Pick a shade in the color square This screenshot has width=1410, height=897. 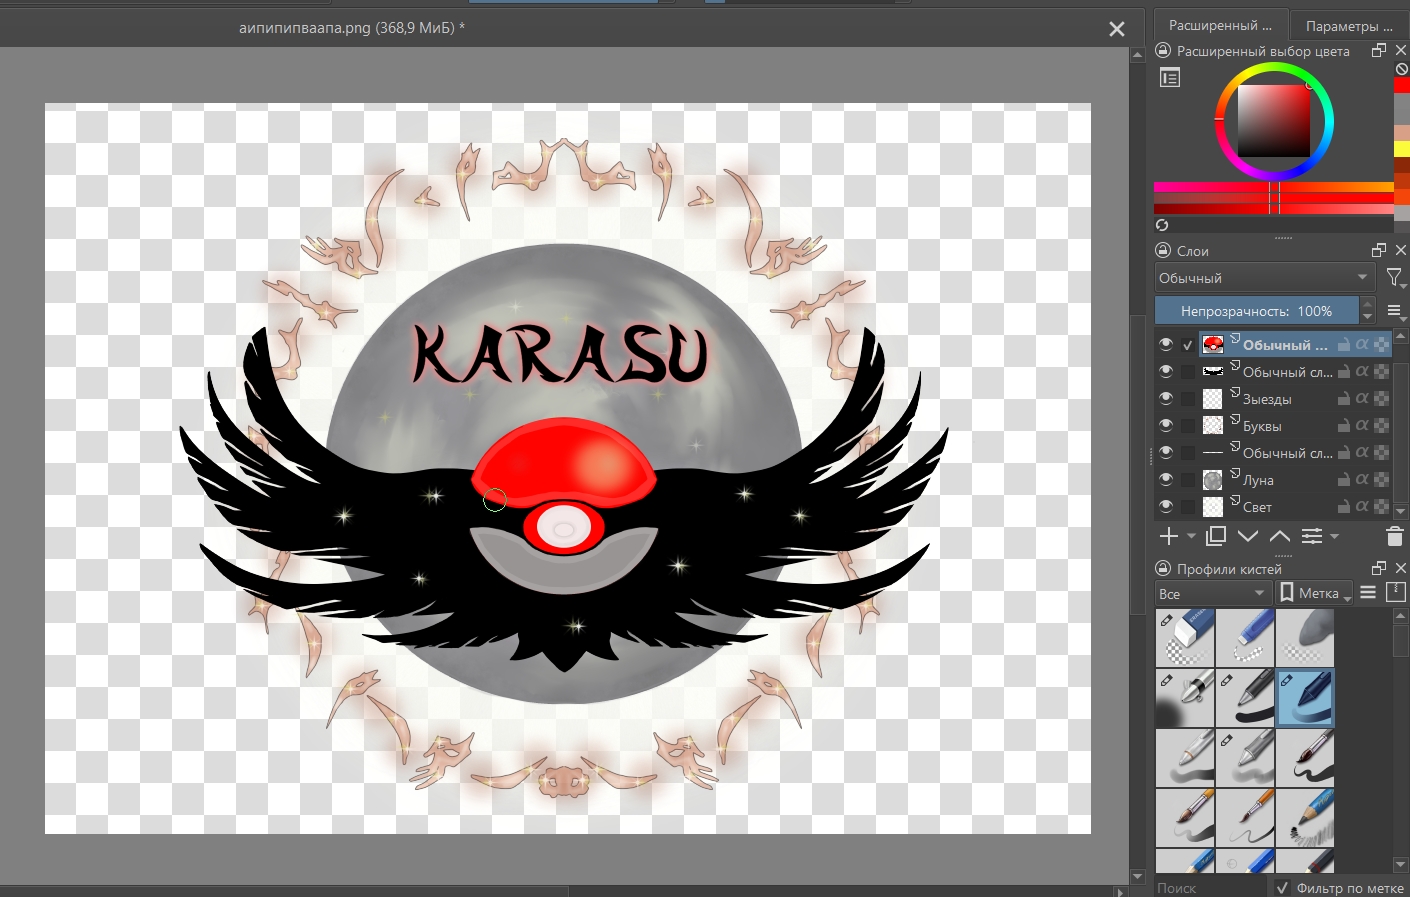[x=1274, y=120]
